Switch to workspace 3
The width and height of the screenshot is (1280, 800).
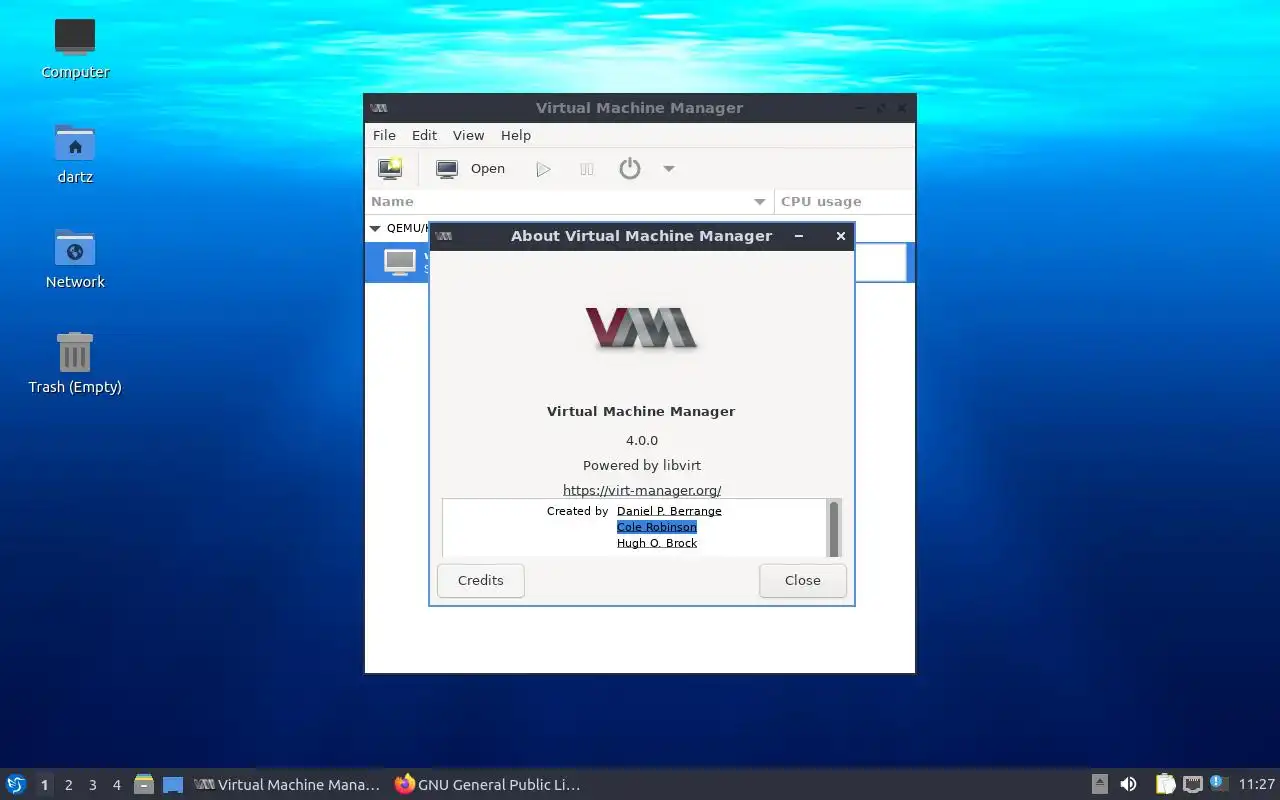tap(93, 785)
